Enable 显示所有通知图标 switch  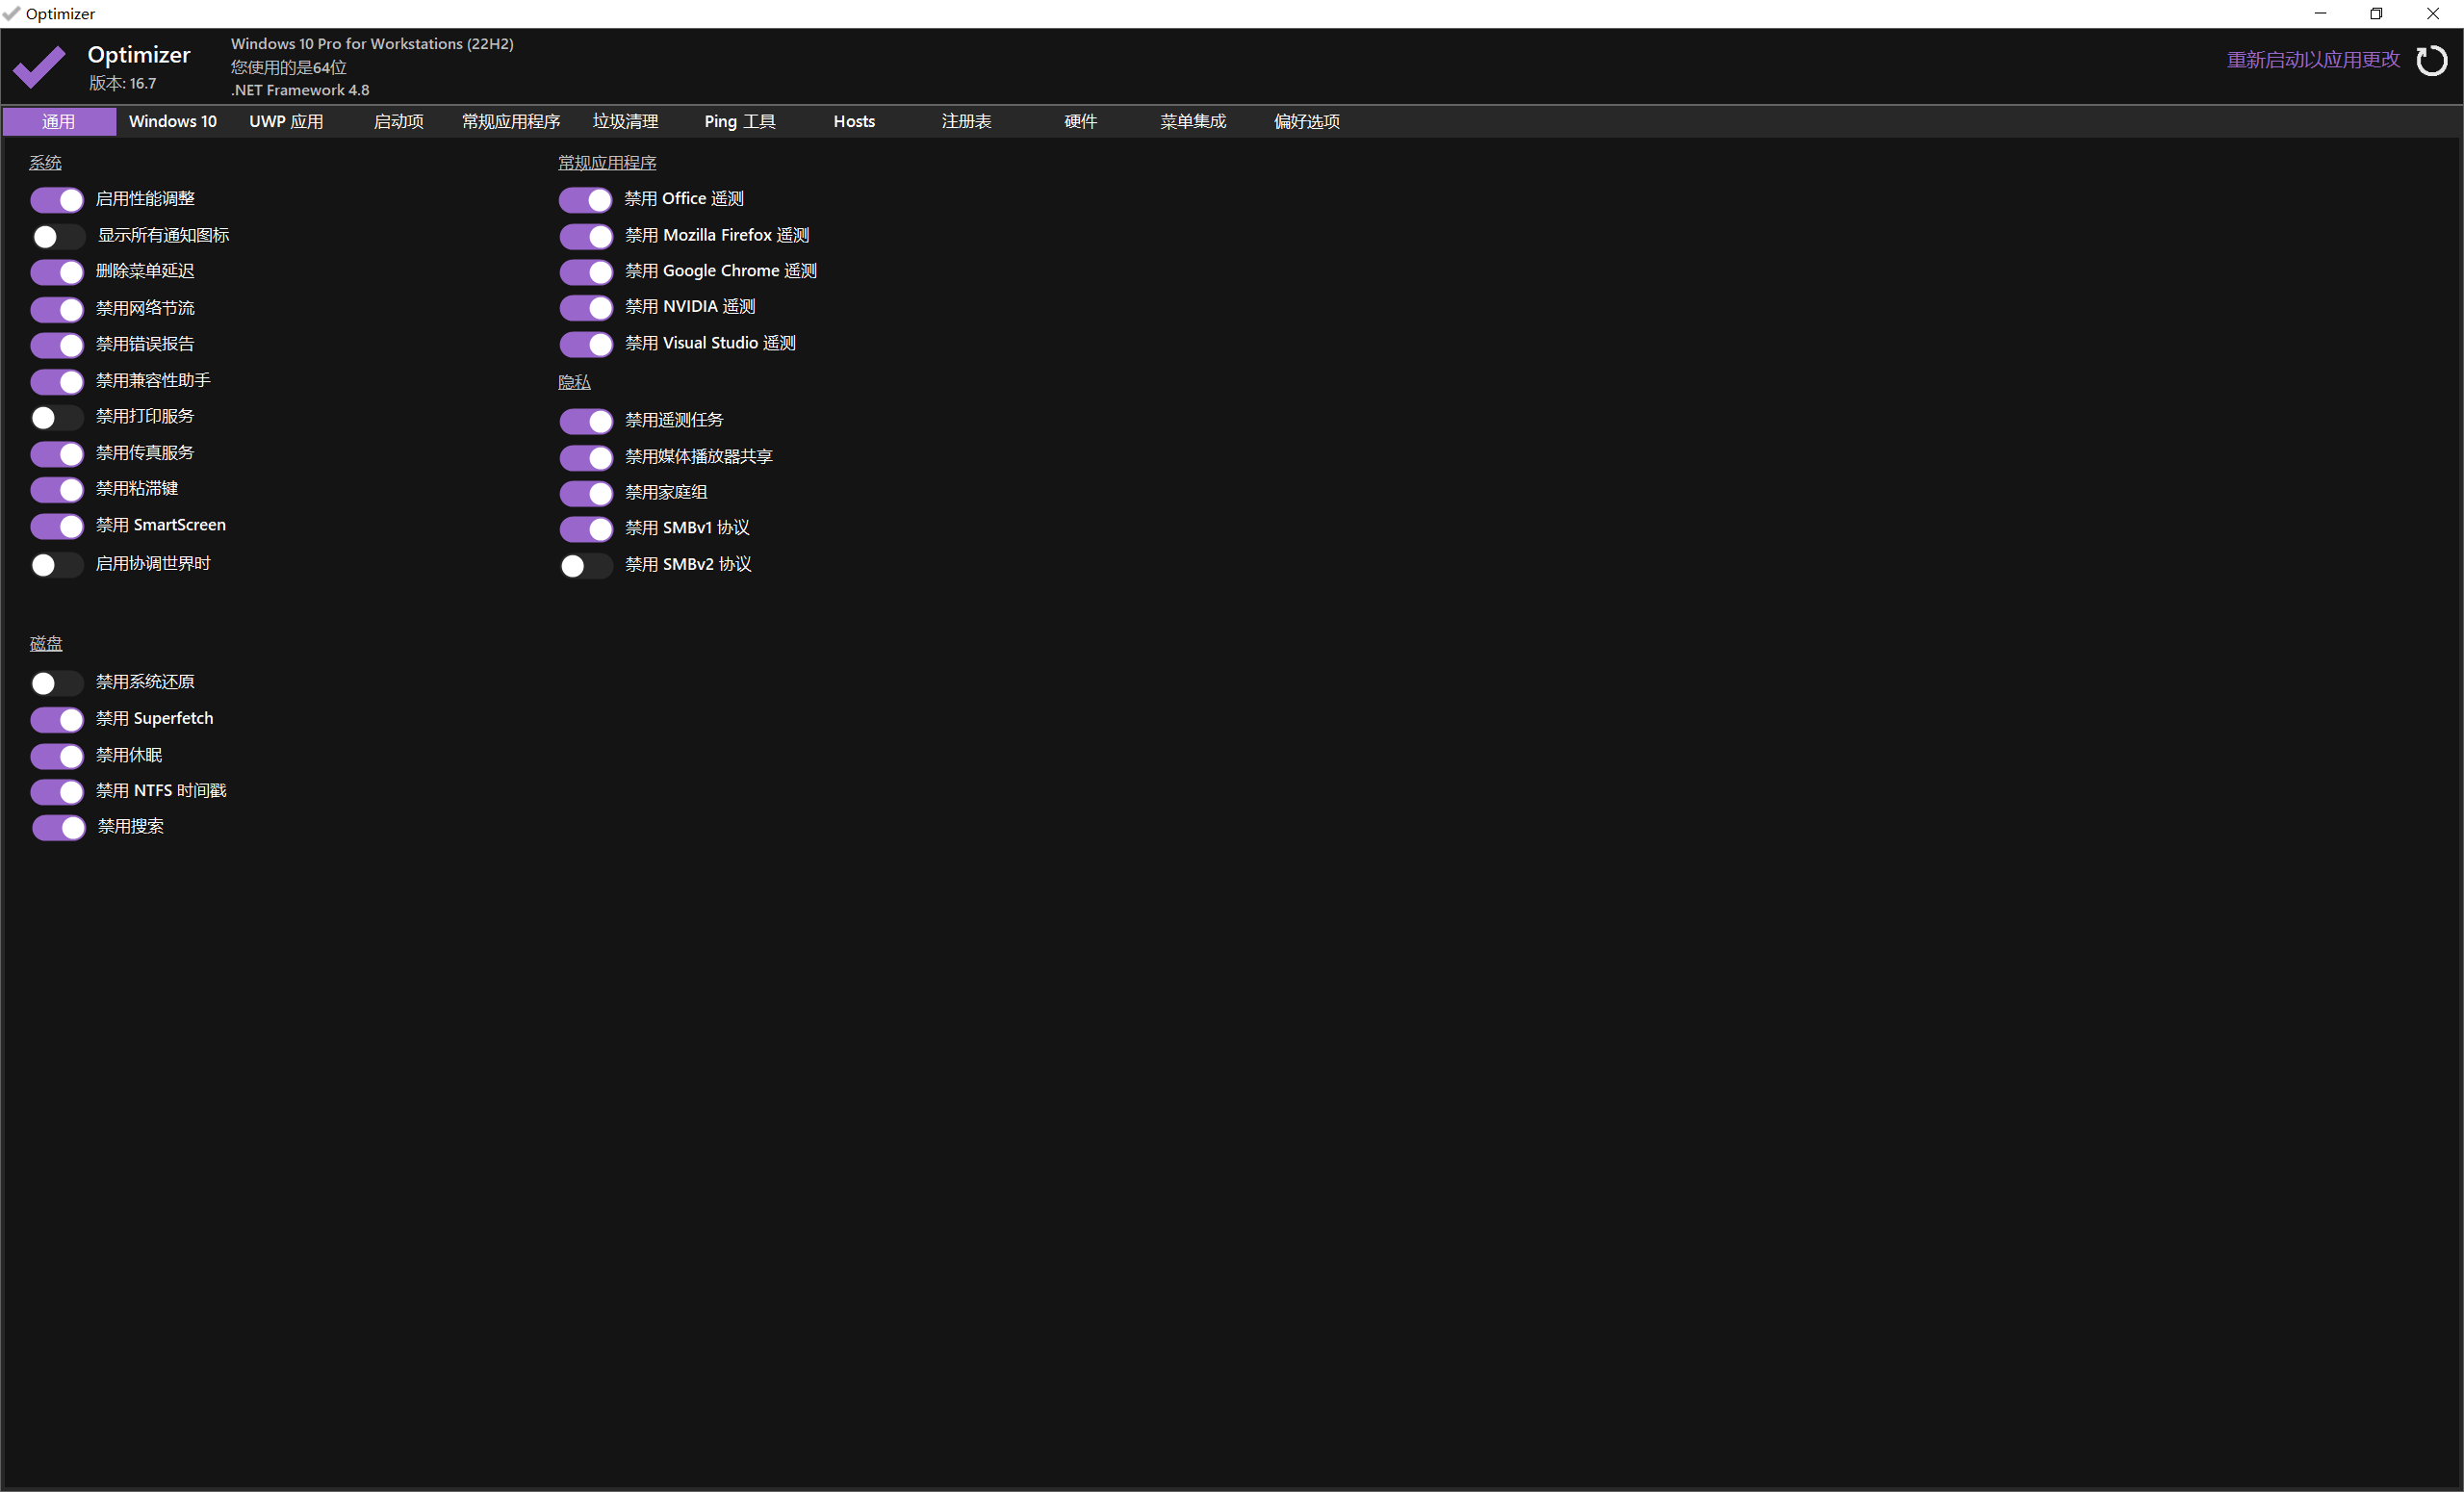point(57,237)
